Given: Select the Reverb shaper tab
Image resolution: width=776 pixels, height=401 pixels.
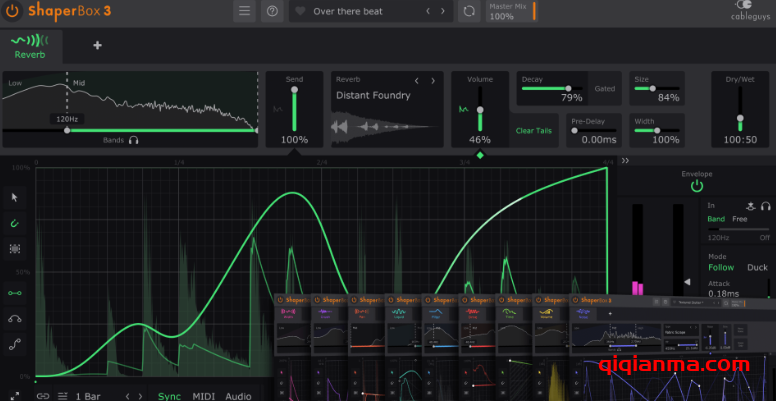Looking at the screenshot, I should (x=30, y=47).
